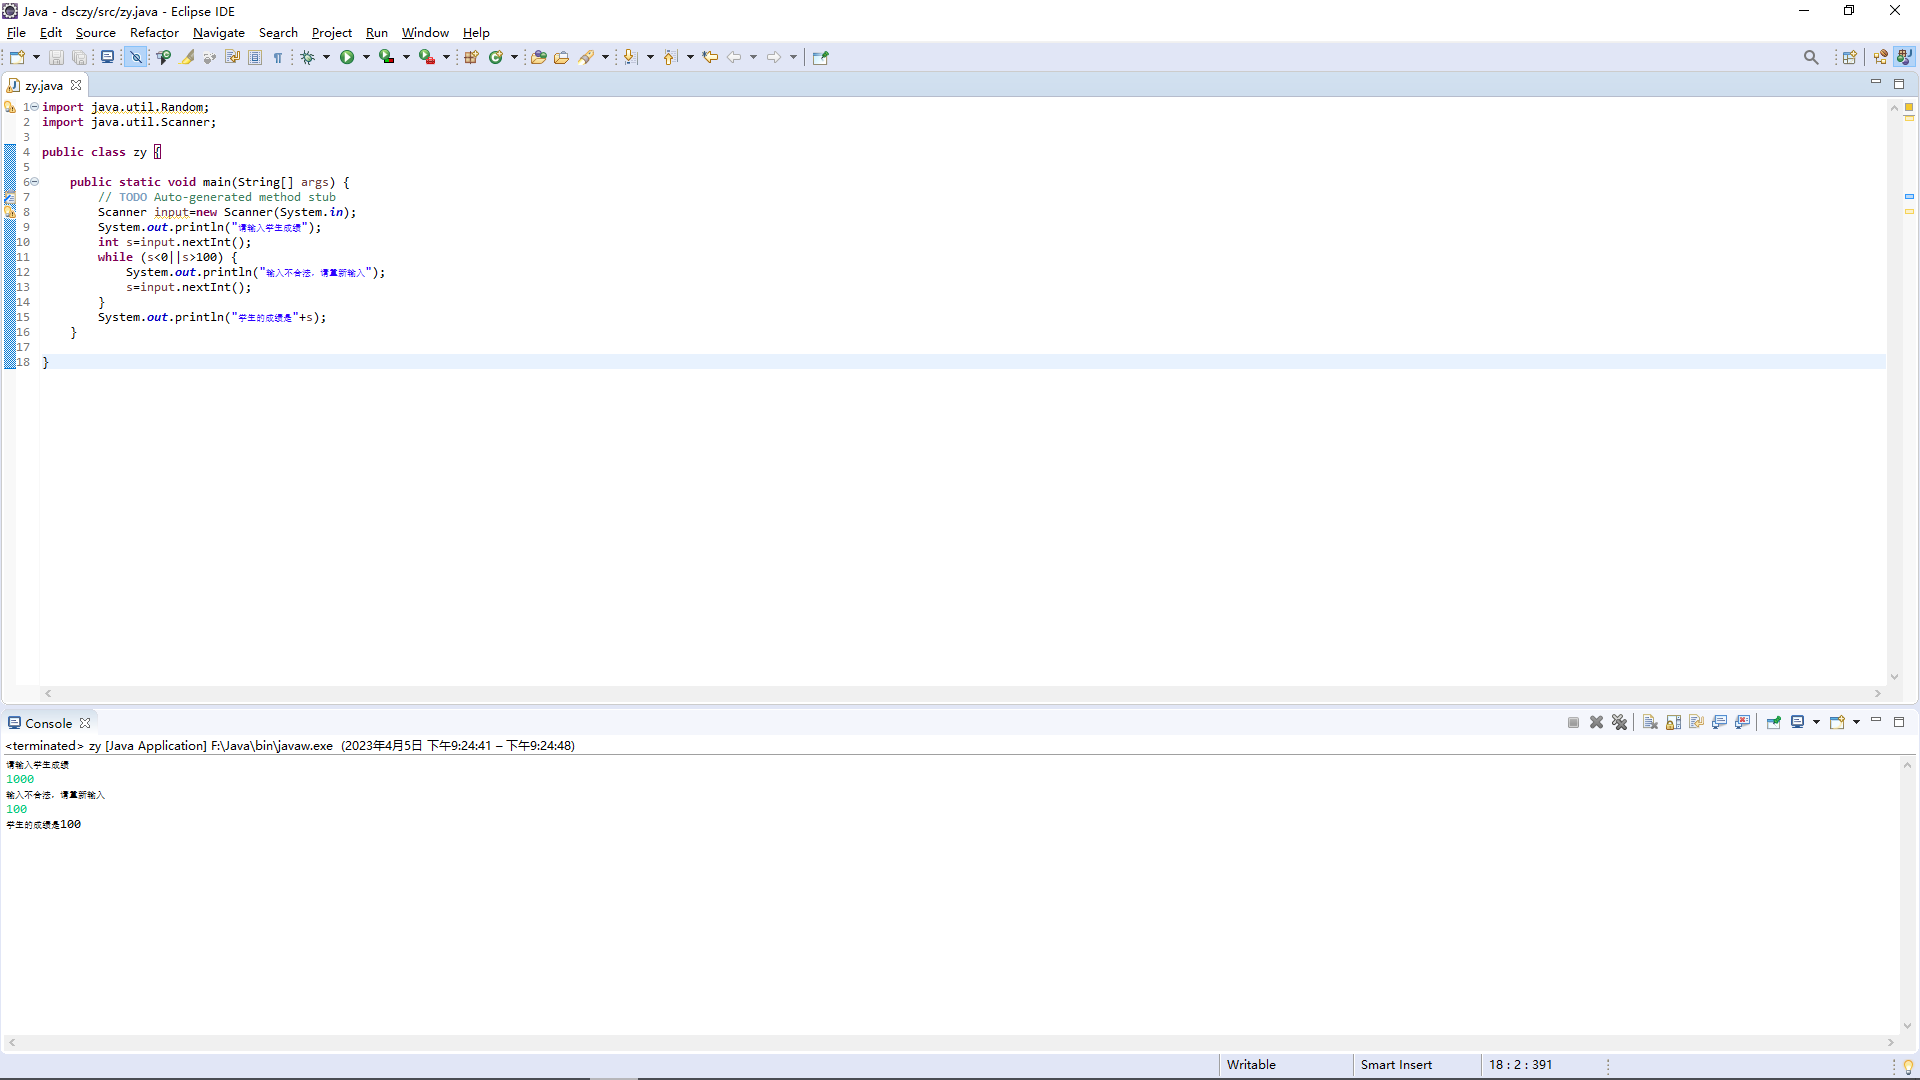Select the zy.java editor tab
Screen dimensions: 1920x1080
point(44,86)
